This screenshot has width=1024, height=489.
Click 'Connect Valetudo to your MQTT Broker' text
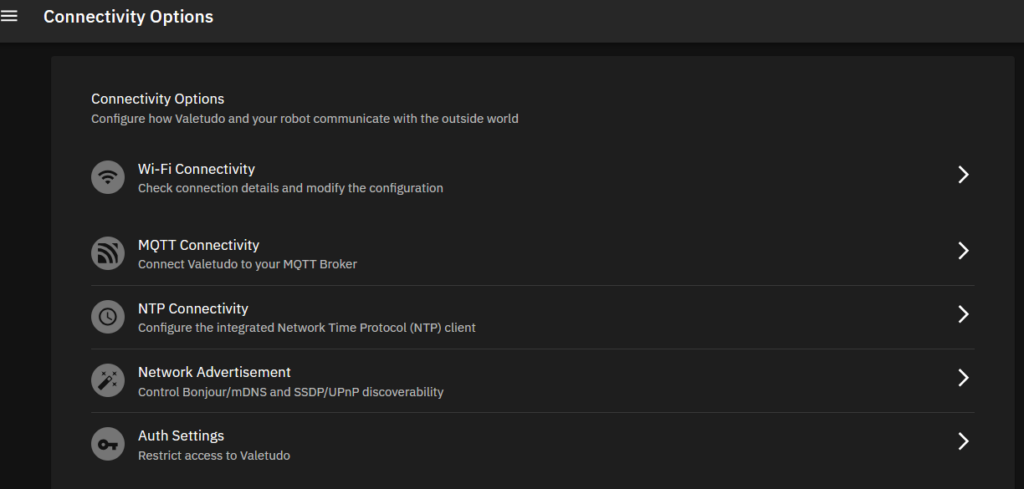point(248,264)
